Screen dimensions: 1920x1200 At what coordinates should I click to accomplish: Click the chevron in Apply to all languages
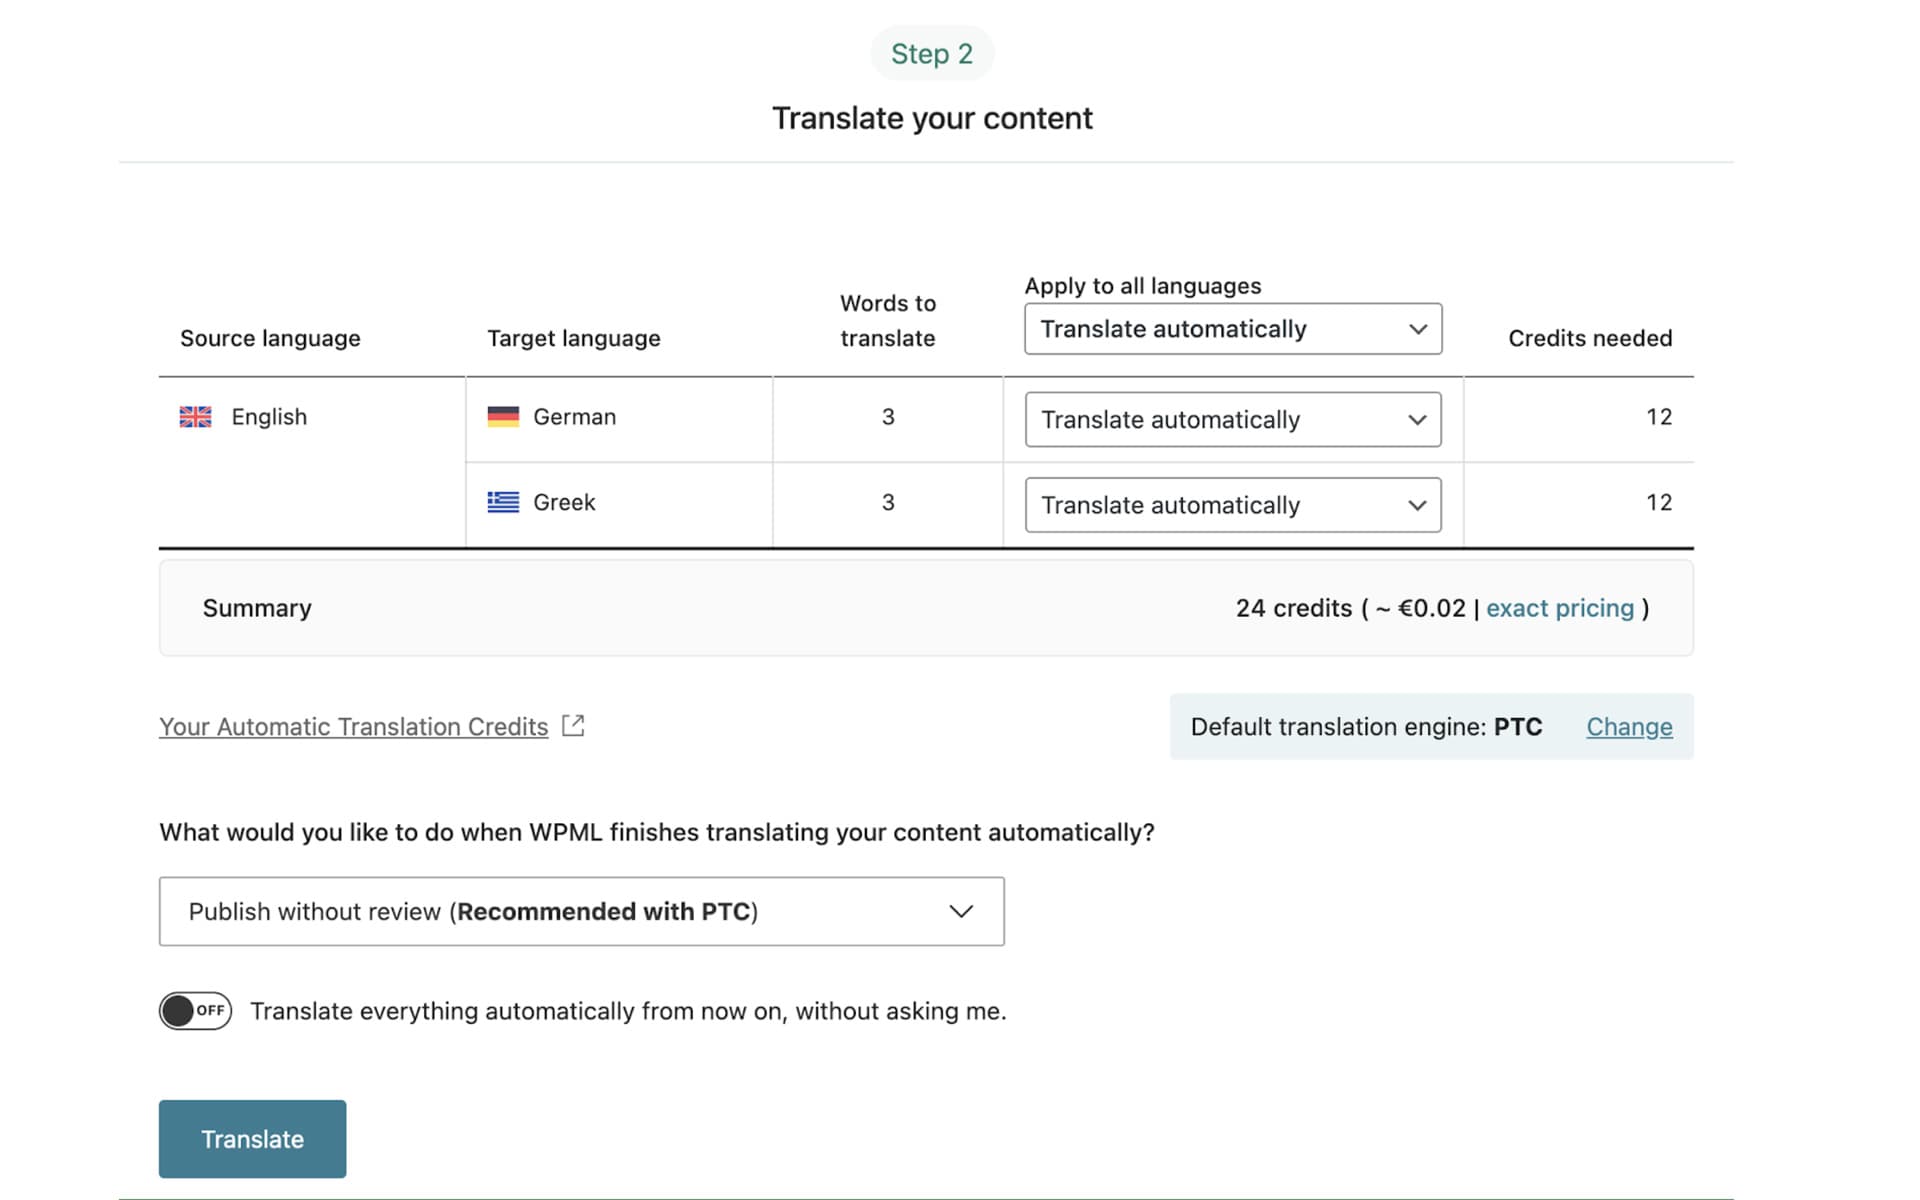point(1417,329)
